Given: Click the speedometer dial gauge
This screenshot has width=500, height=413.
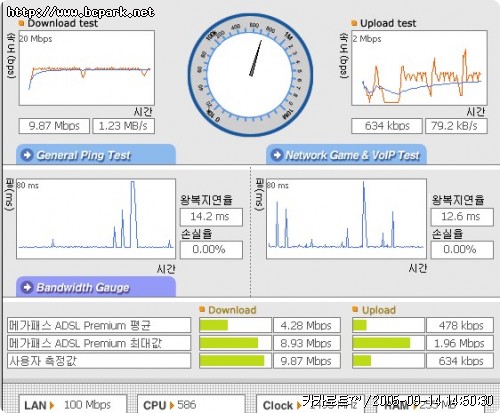Looking at the screenshot, I should click(250, 75).
